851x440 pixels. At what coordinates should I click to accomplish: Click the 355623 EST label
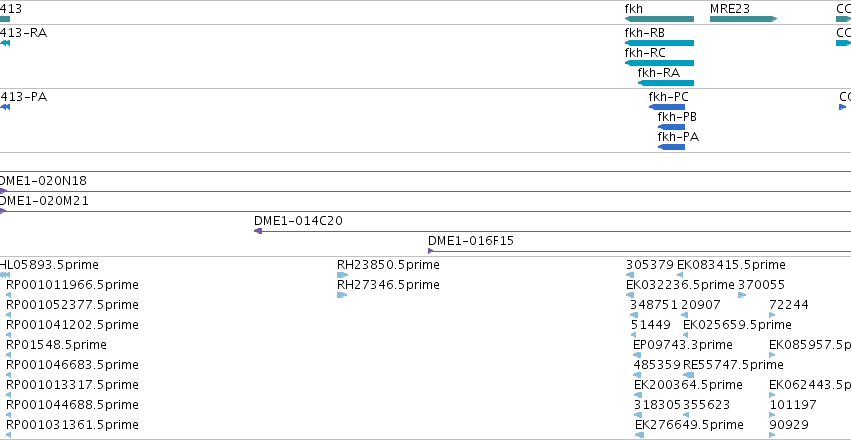click(706, 405)
